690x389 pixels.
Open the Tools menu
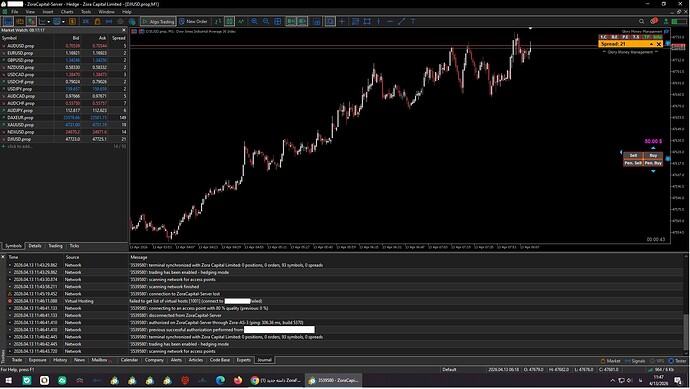click(x=86, y=12)
